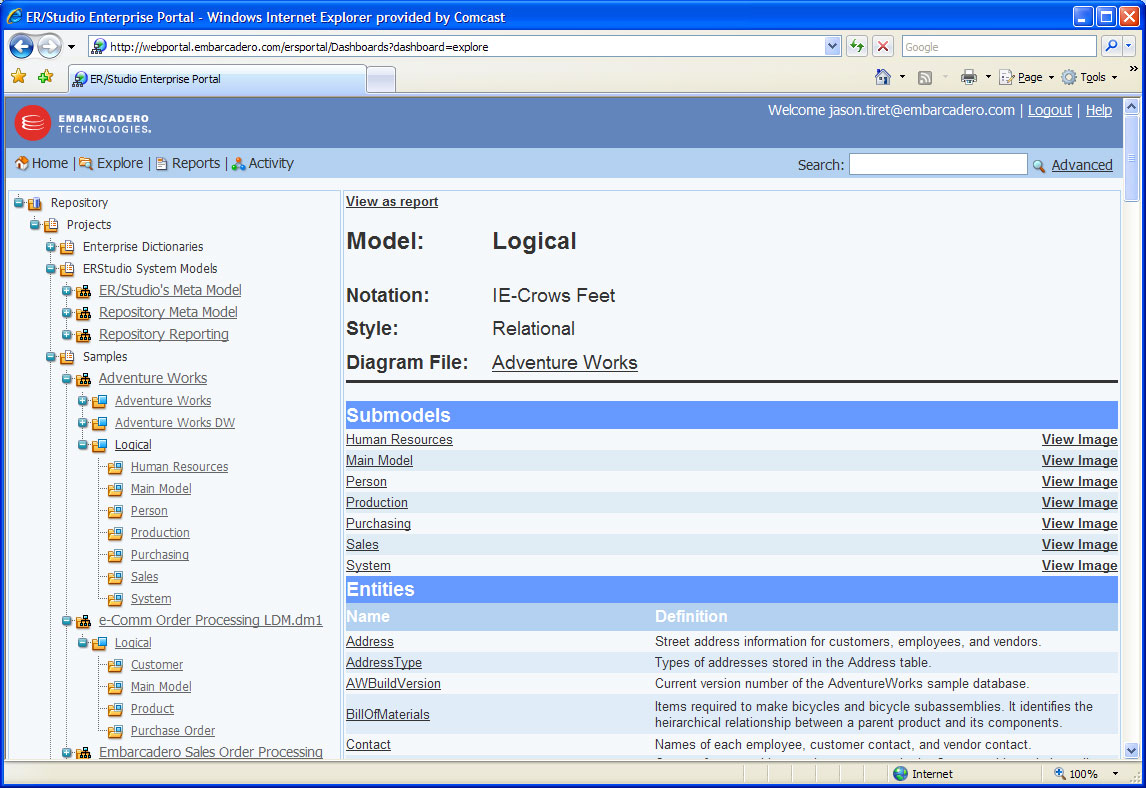Open the Activity portal menu item
This screenshot has width=1146, height=788.
point(262,163)
